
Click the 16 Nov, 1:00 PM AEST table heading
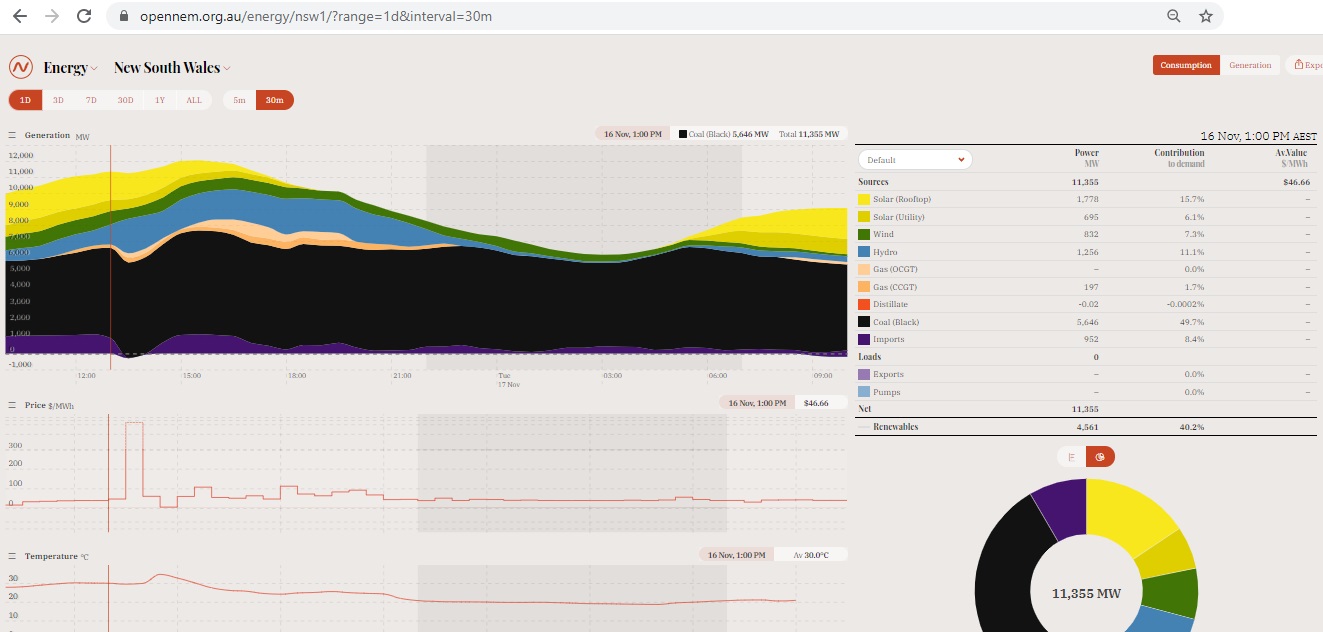[1258, 136]
